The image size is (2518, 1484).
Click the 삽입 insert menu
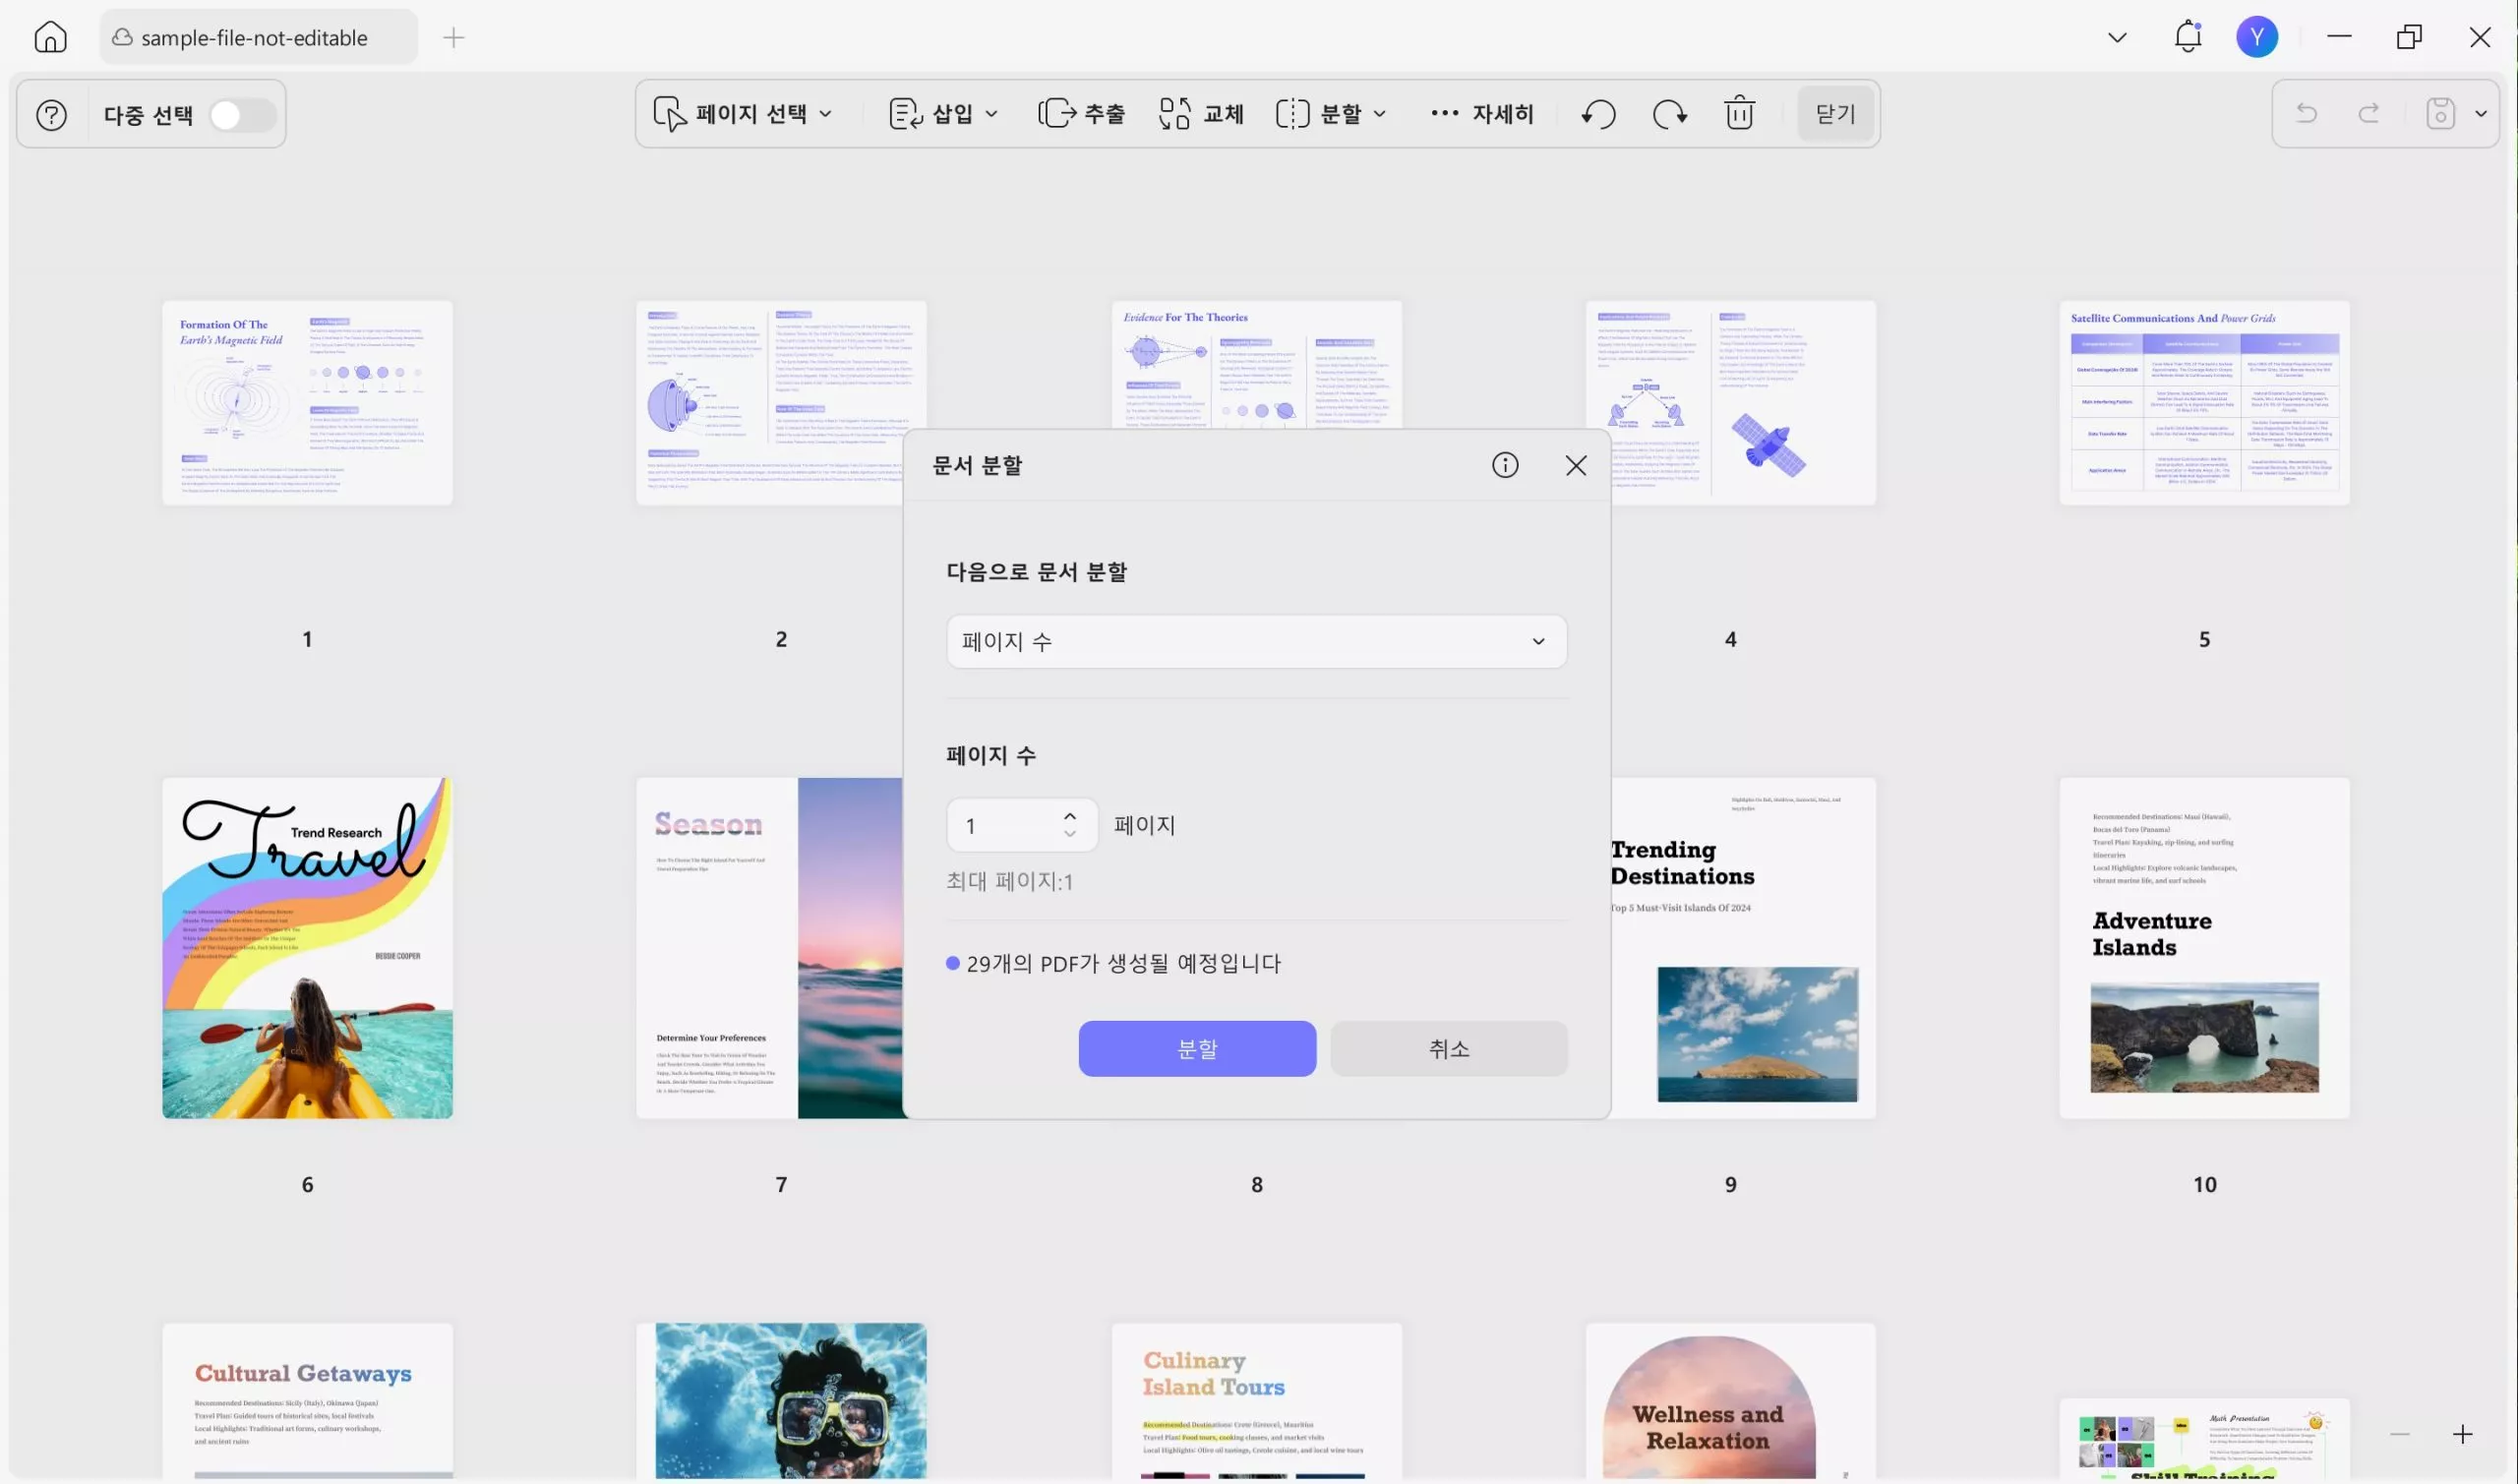tap(943, 114)
